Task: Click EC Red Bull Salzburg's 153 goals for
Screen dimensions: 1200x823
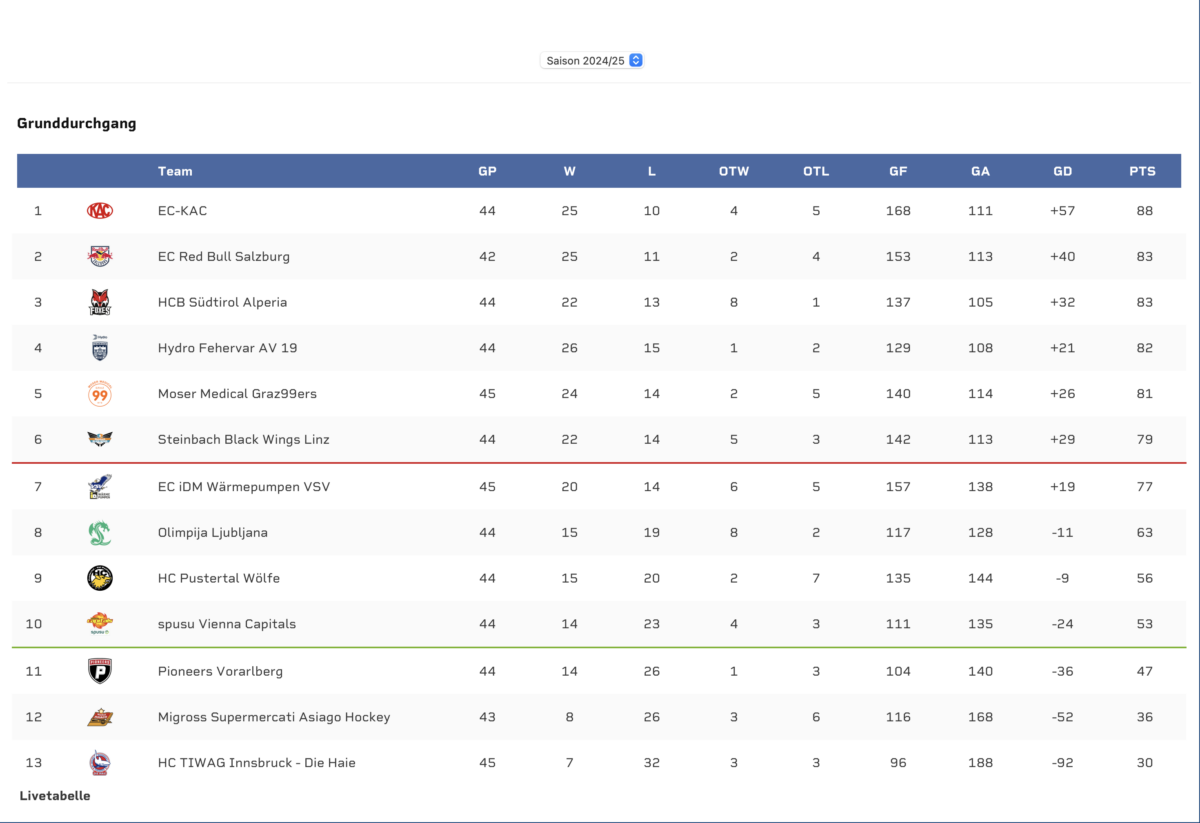Action: tap(898, 256)
